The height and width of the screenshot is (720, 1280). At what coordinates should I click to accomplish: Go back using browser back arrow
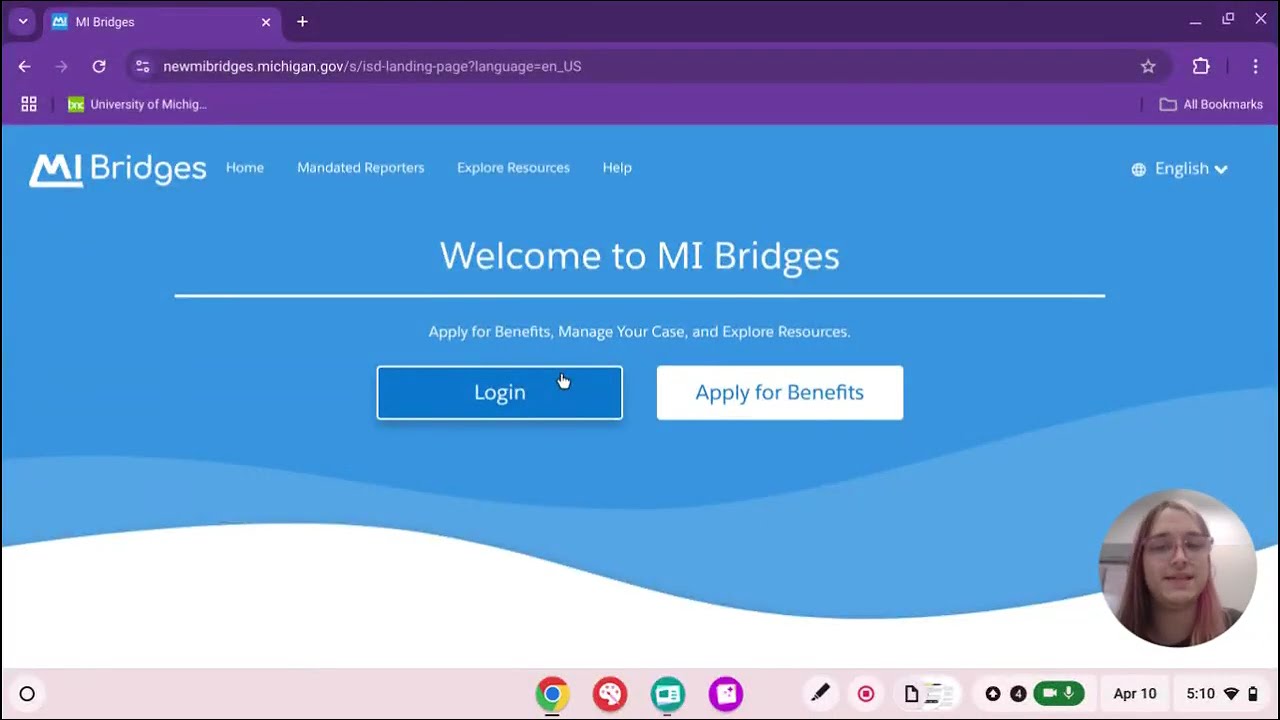tap(24, 66)
